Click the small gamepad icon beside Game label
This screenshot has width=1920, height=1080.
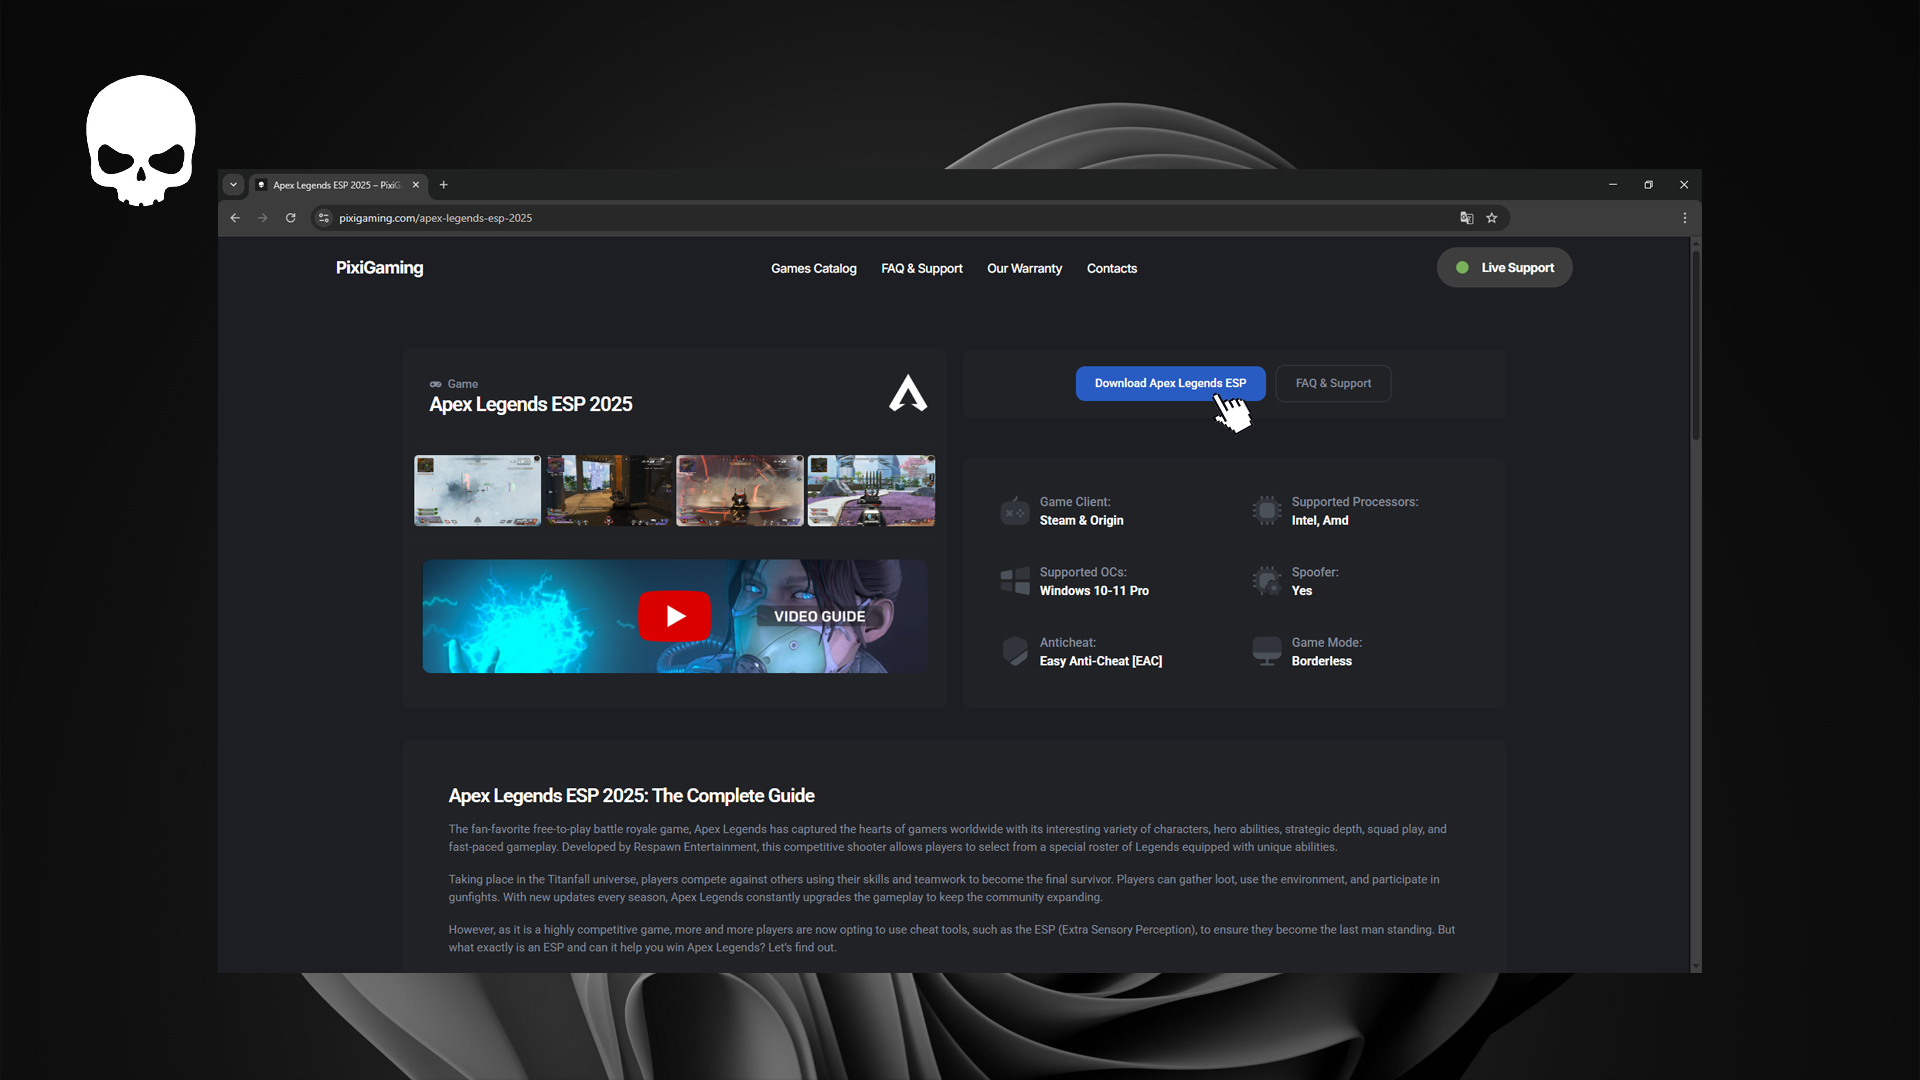coord(435,384)
